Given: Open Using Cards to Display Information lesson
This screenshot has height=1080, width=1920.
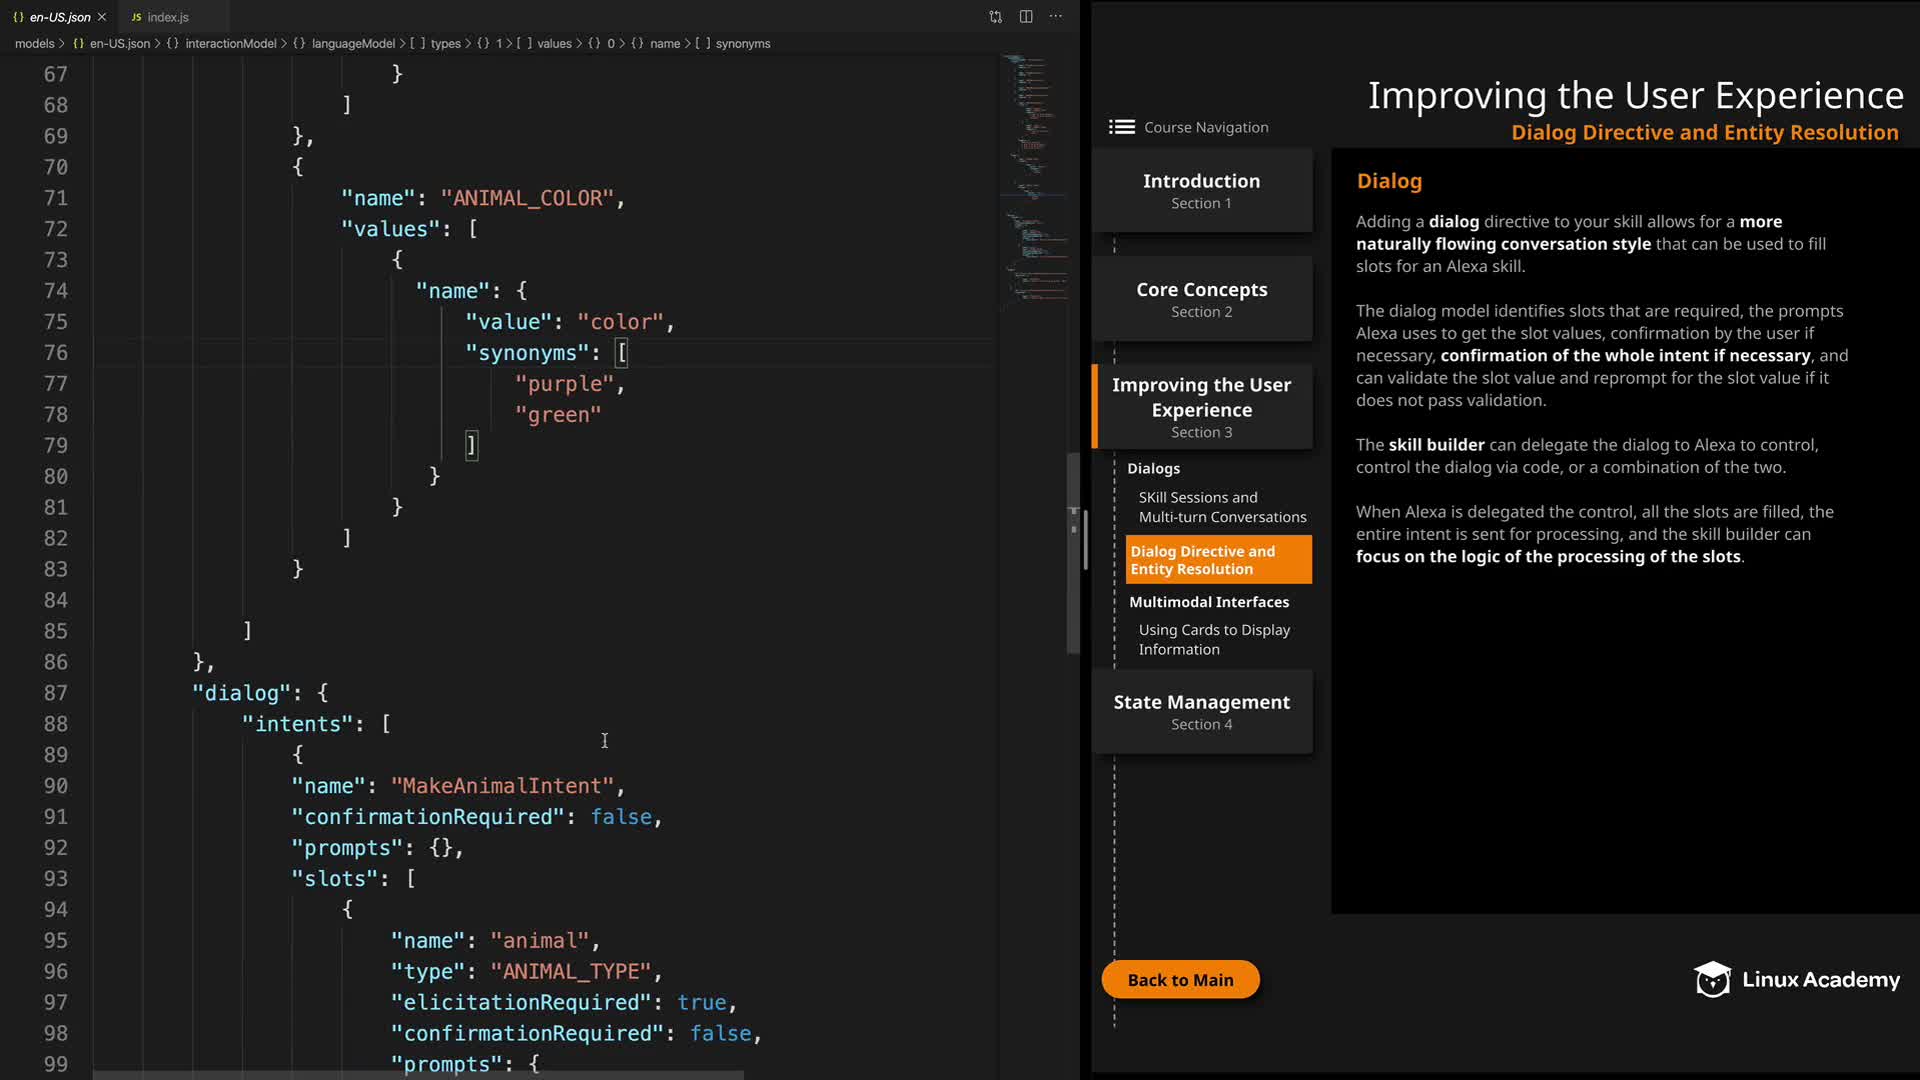Looking at the screenshot, I should click(1213, 639).
